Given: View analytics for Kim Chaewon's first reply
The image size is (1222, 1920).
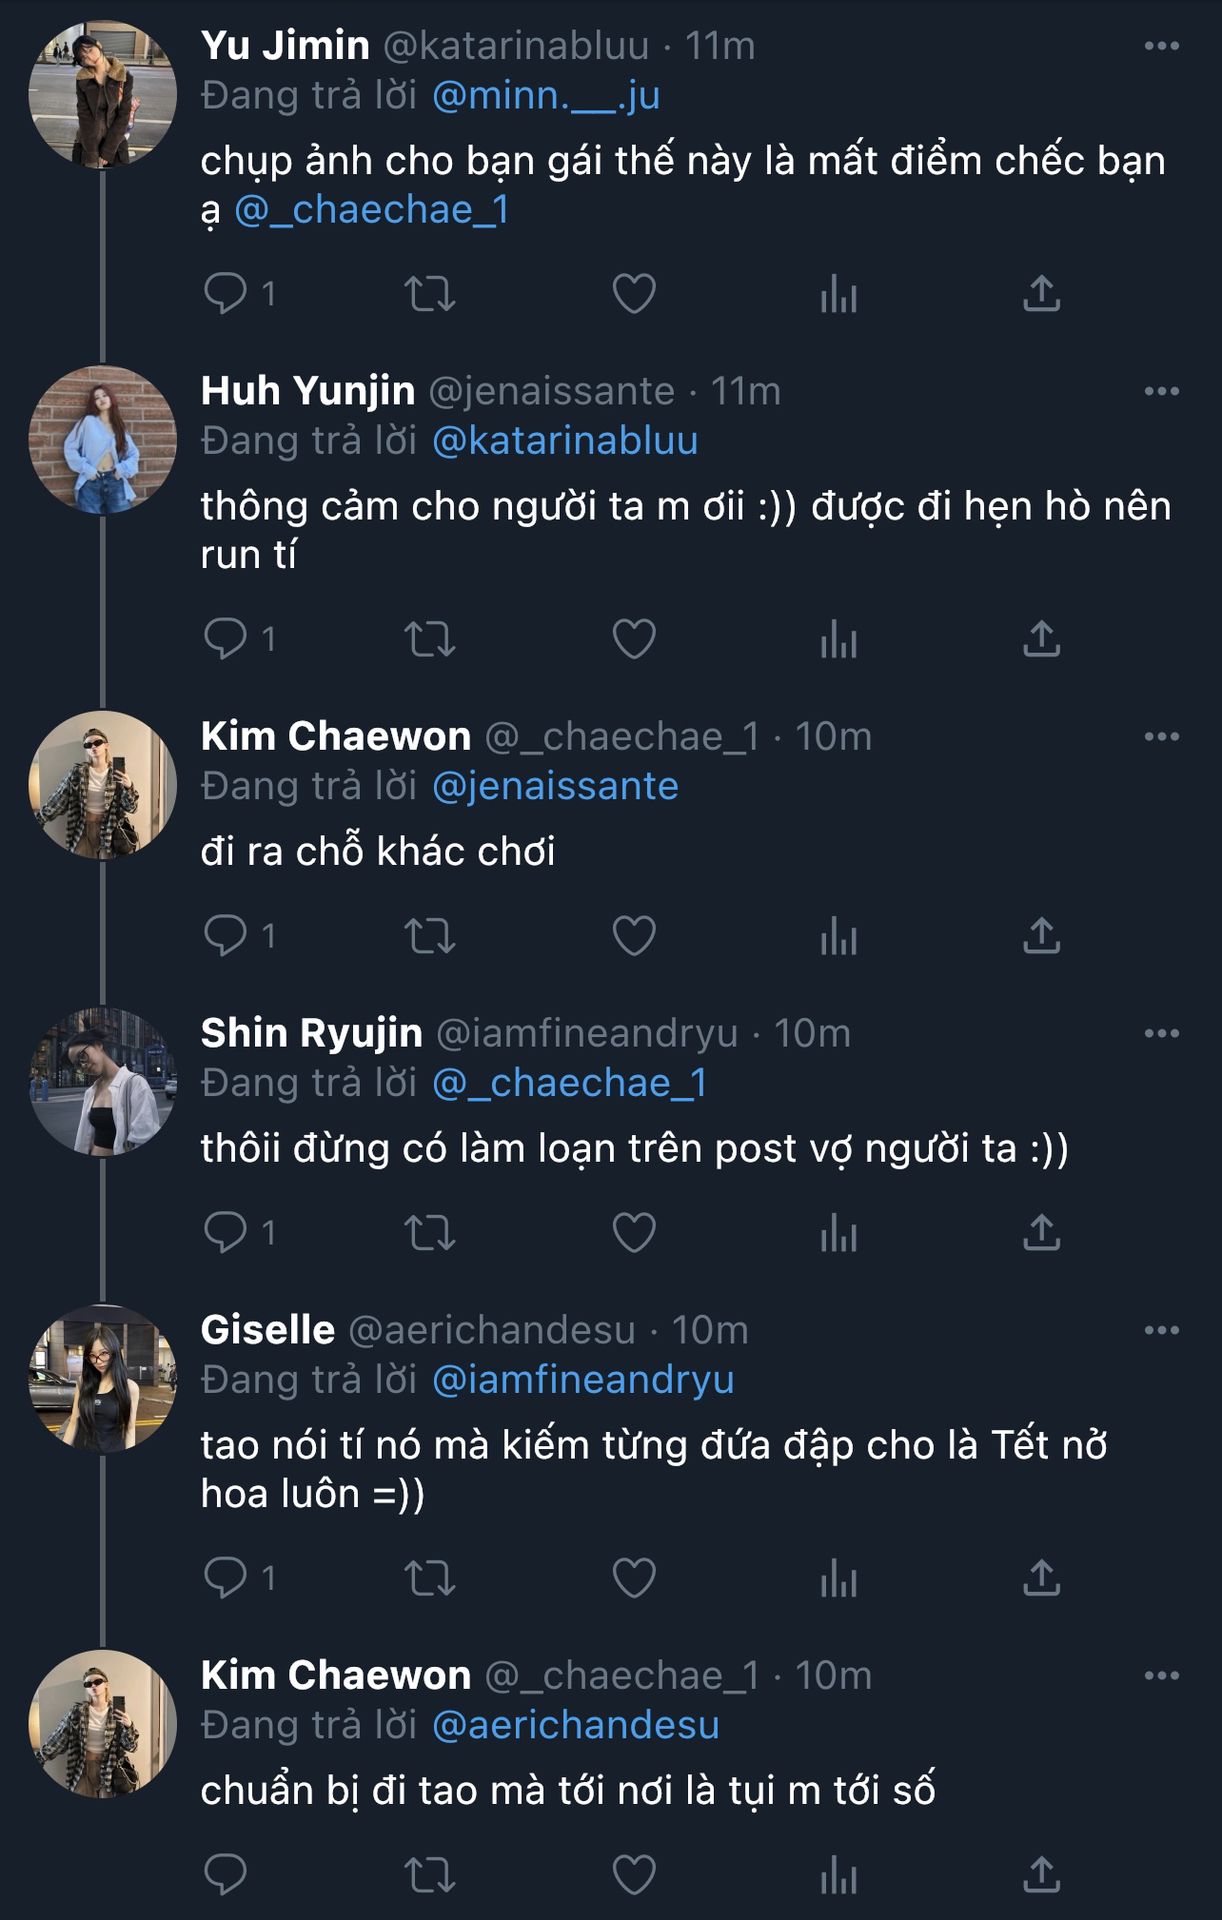Looking at the screenshot, I should pos(838,936).
